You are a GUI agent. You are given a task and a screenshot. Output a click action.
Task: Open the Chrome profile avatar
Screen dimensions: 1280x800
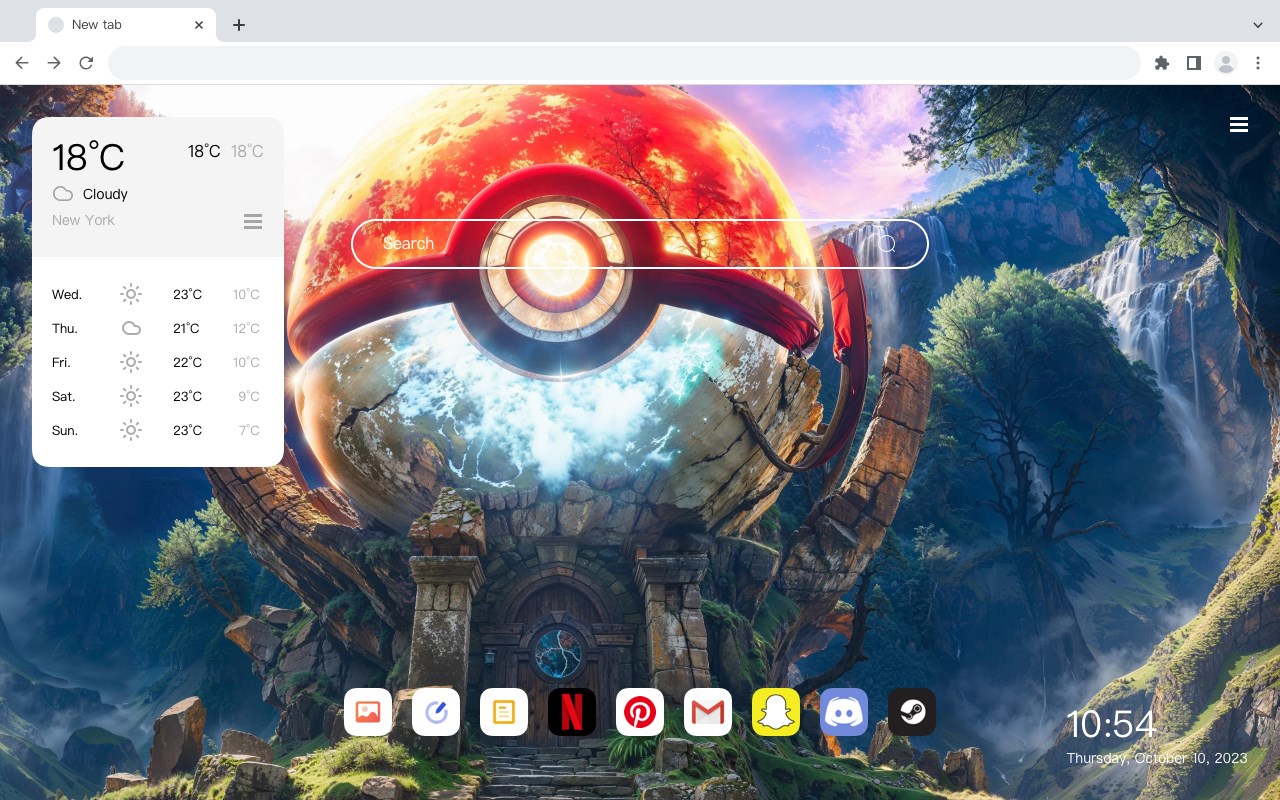pyautogui.click(x=1226, y=63)
